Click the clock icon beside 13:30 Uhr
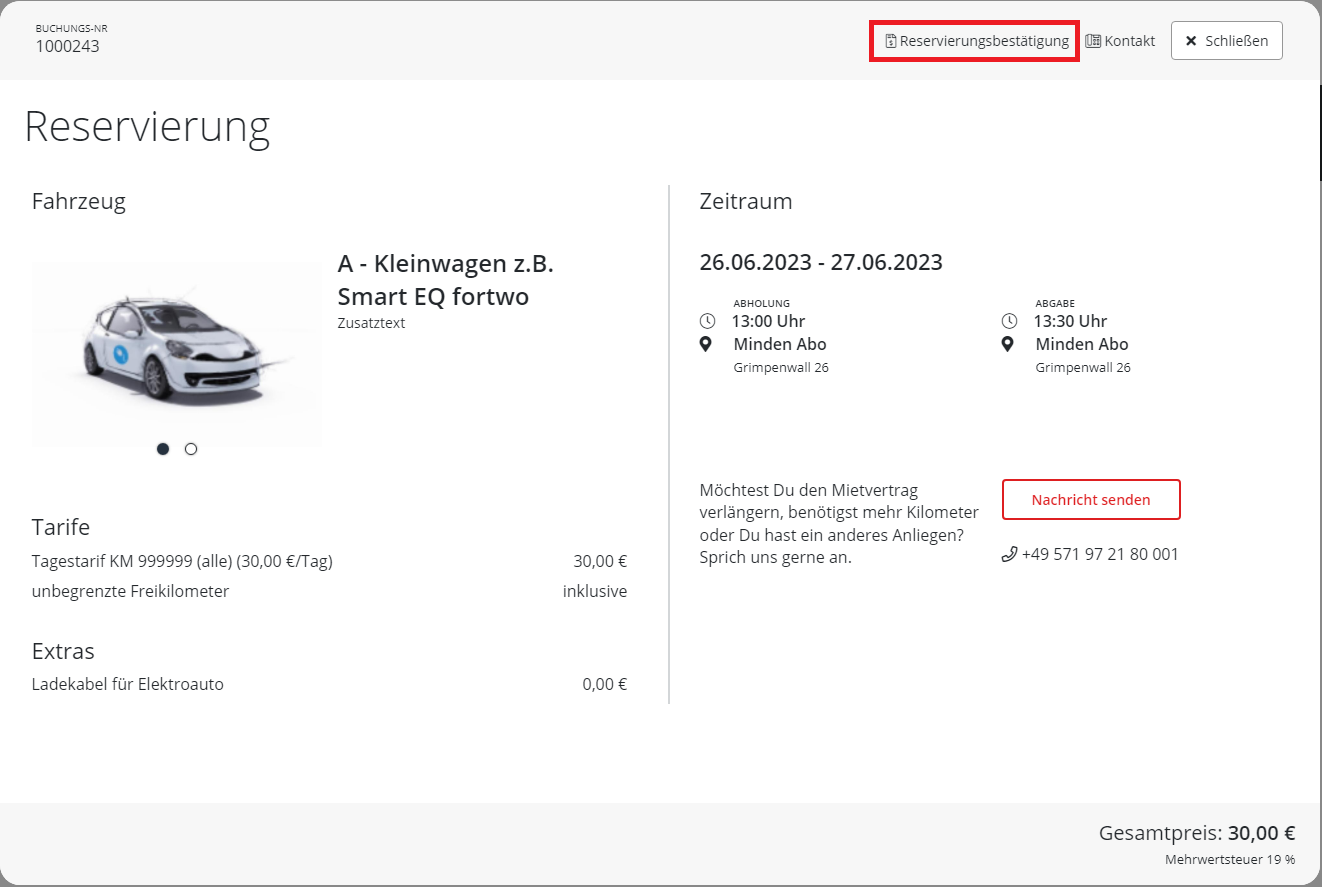Screen dimensions: 1322x887 click(1009, 321)
